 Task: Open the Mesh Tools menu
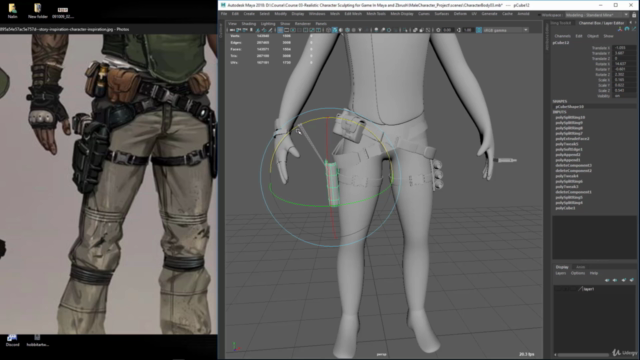click(376, 14)
